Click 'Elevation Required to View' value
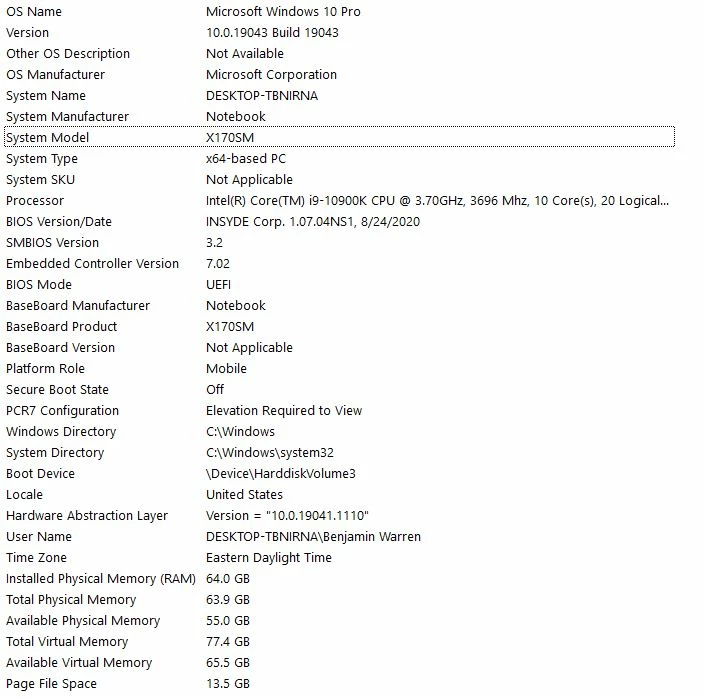Screen dimensions: 704x697 (x=284, y=411)
